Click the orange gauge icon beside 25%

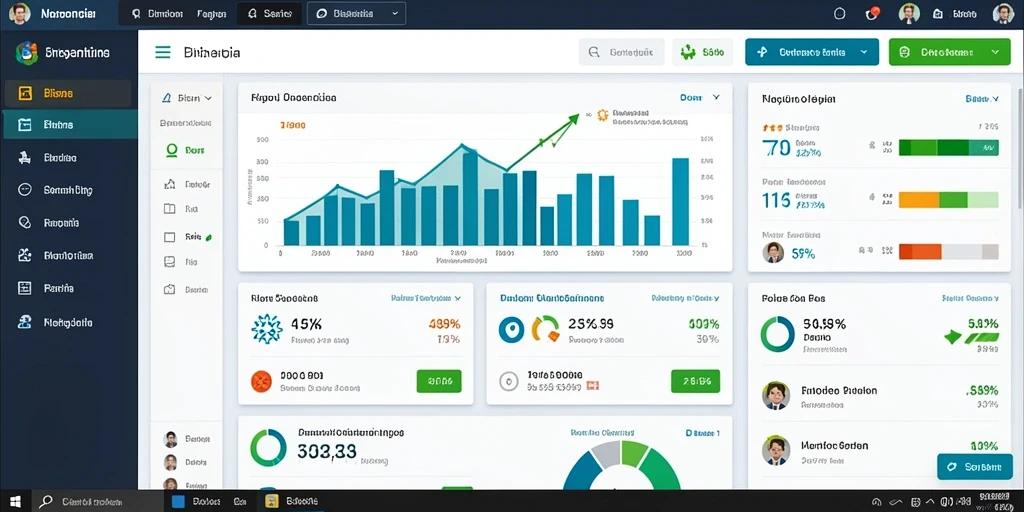point(546,328)
